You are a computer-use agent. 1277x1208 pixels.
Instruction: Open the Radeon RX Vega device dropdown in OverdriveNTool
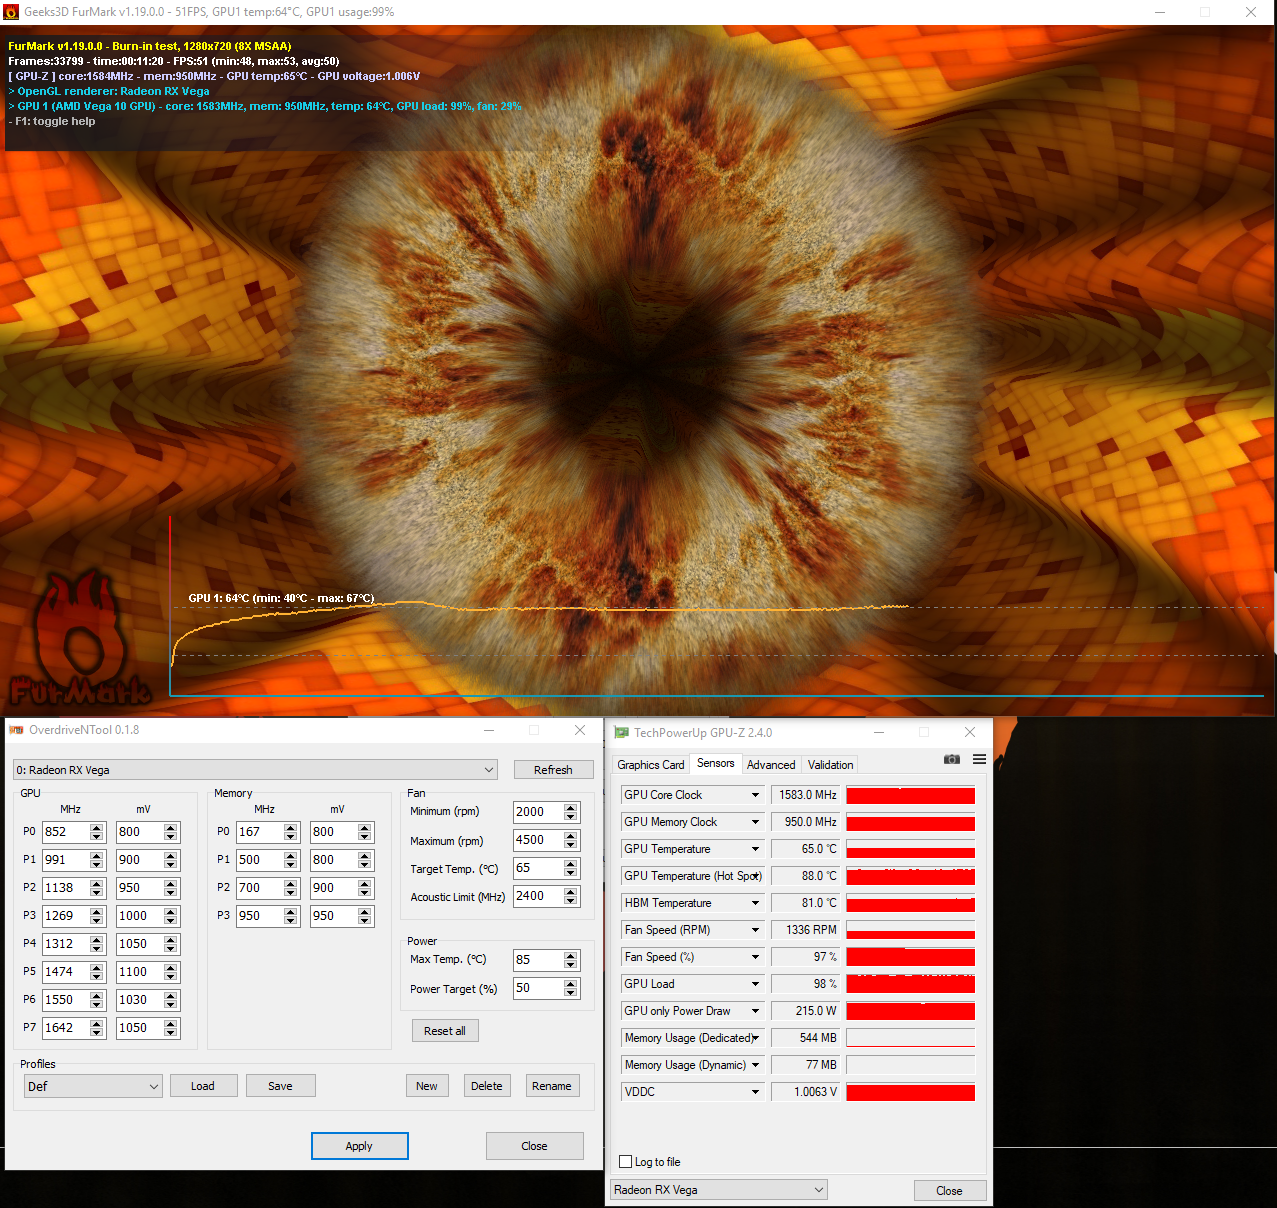(255, 770)
